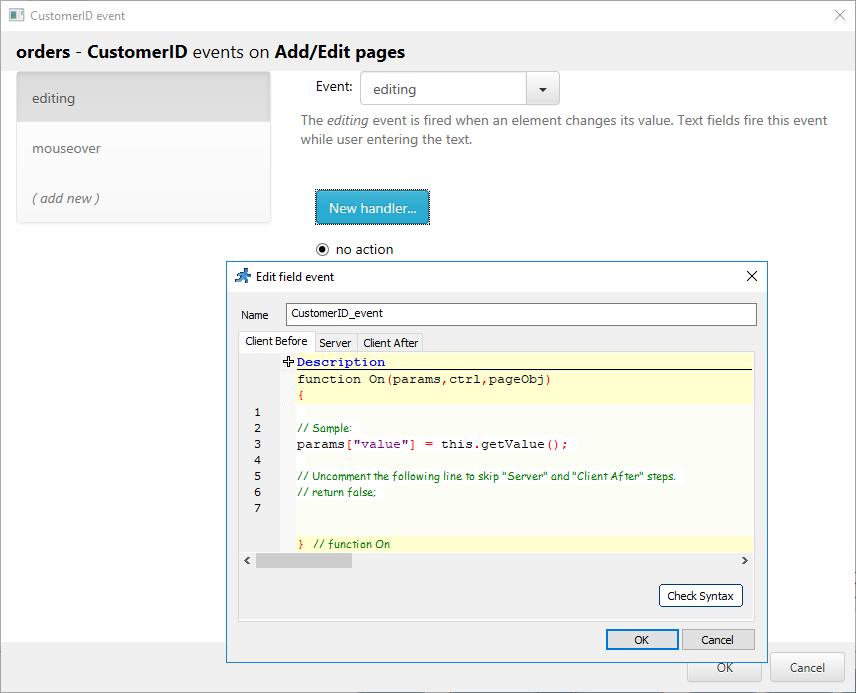The height and width of the screenshot is (693, 856).
Task: Click the Edit field event dialog icon
Action: coord(242,276)
